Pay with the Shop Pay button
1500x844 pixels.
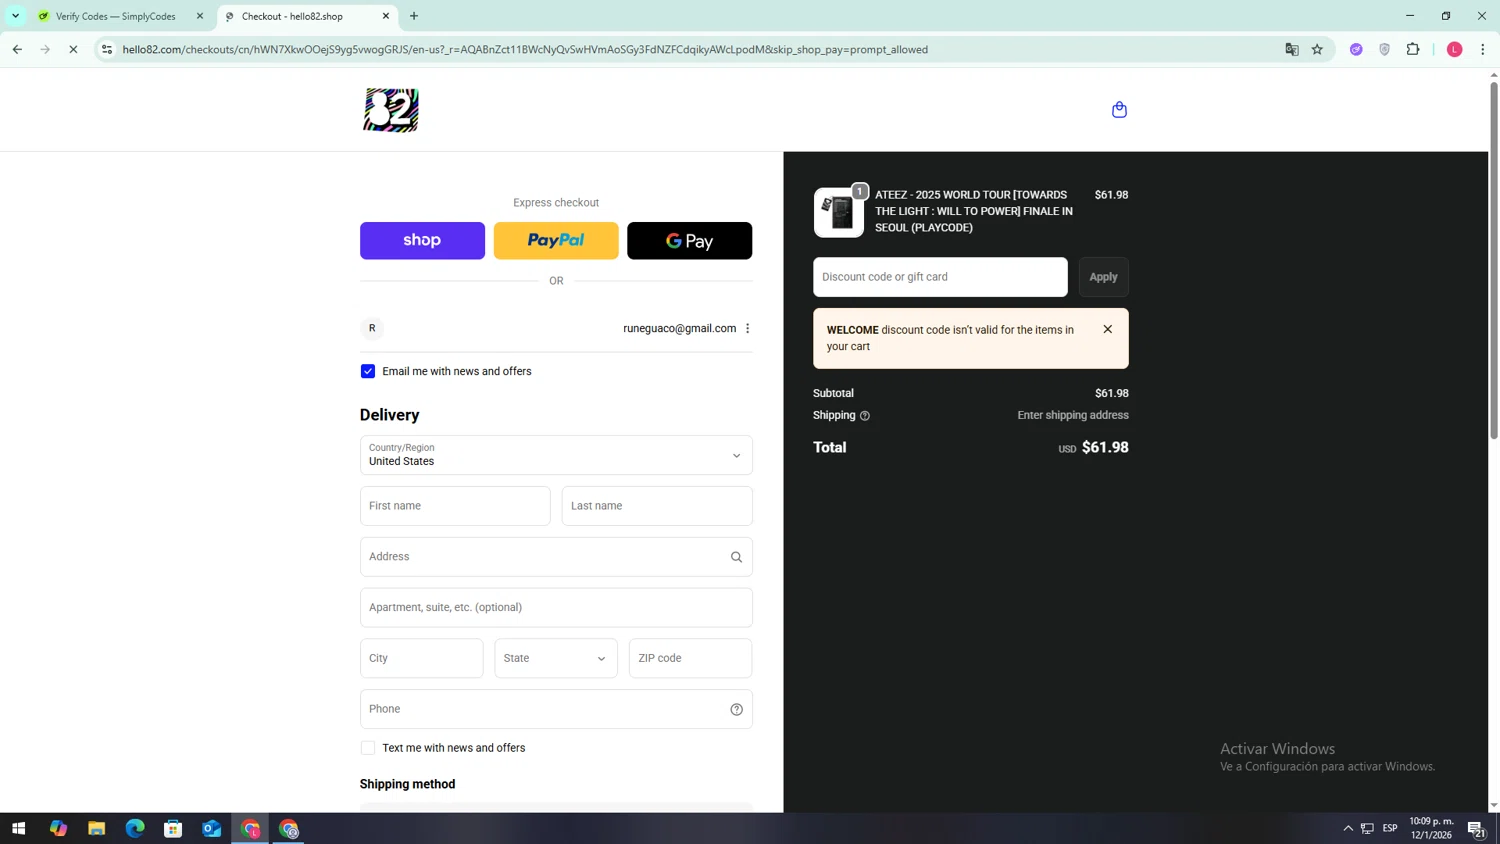[x=422, y=241]
